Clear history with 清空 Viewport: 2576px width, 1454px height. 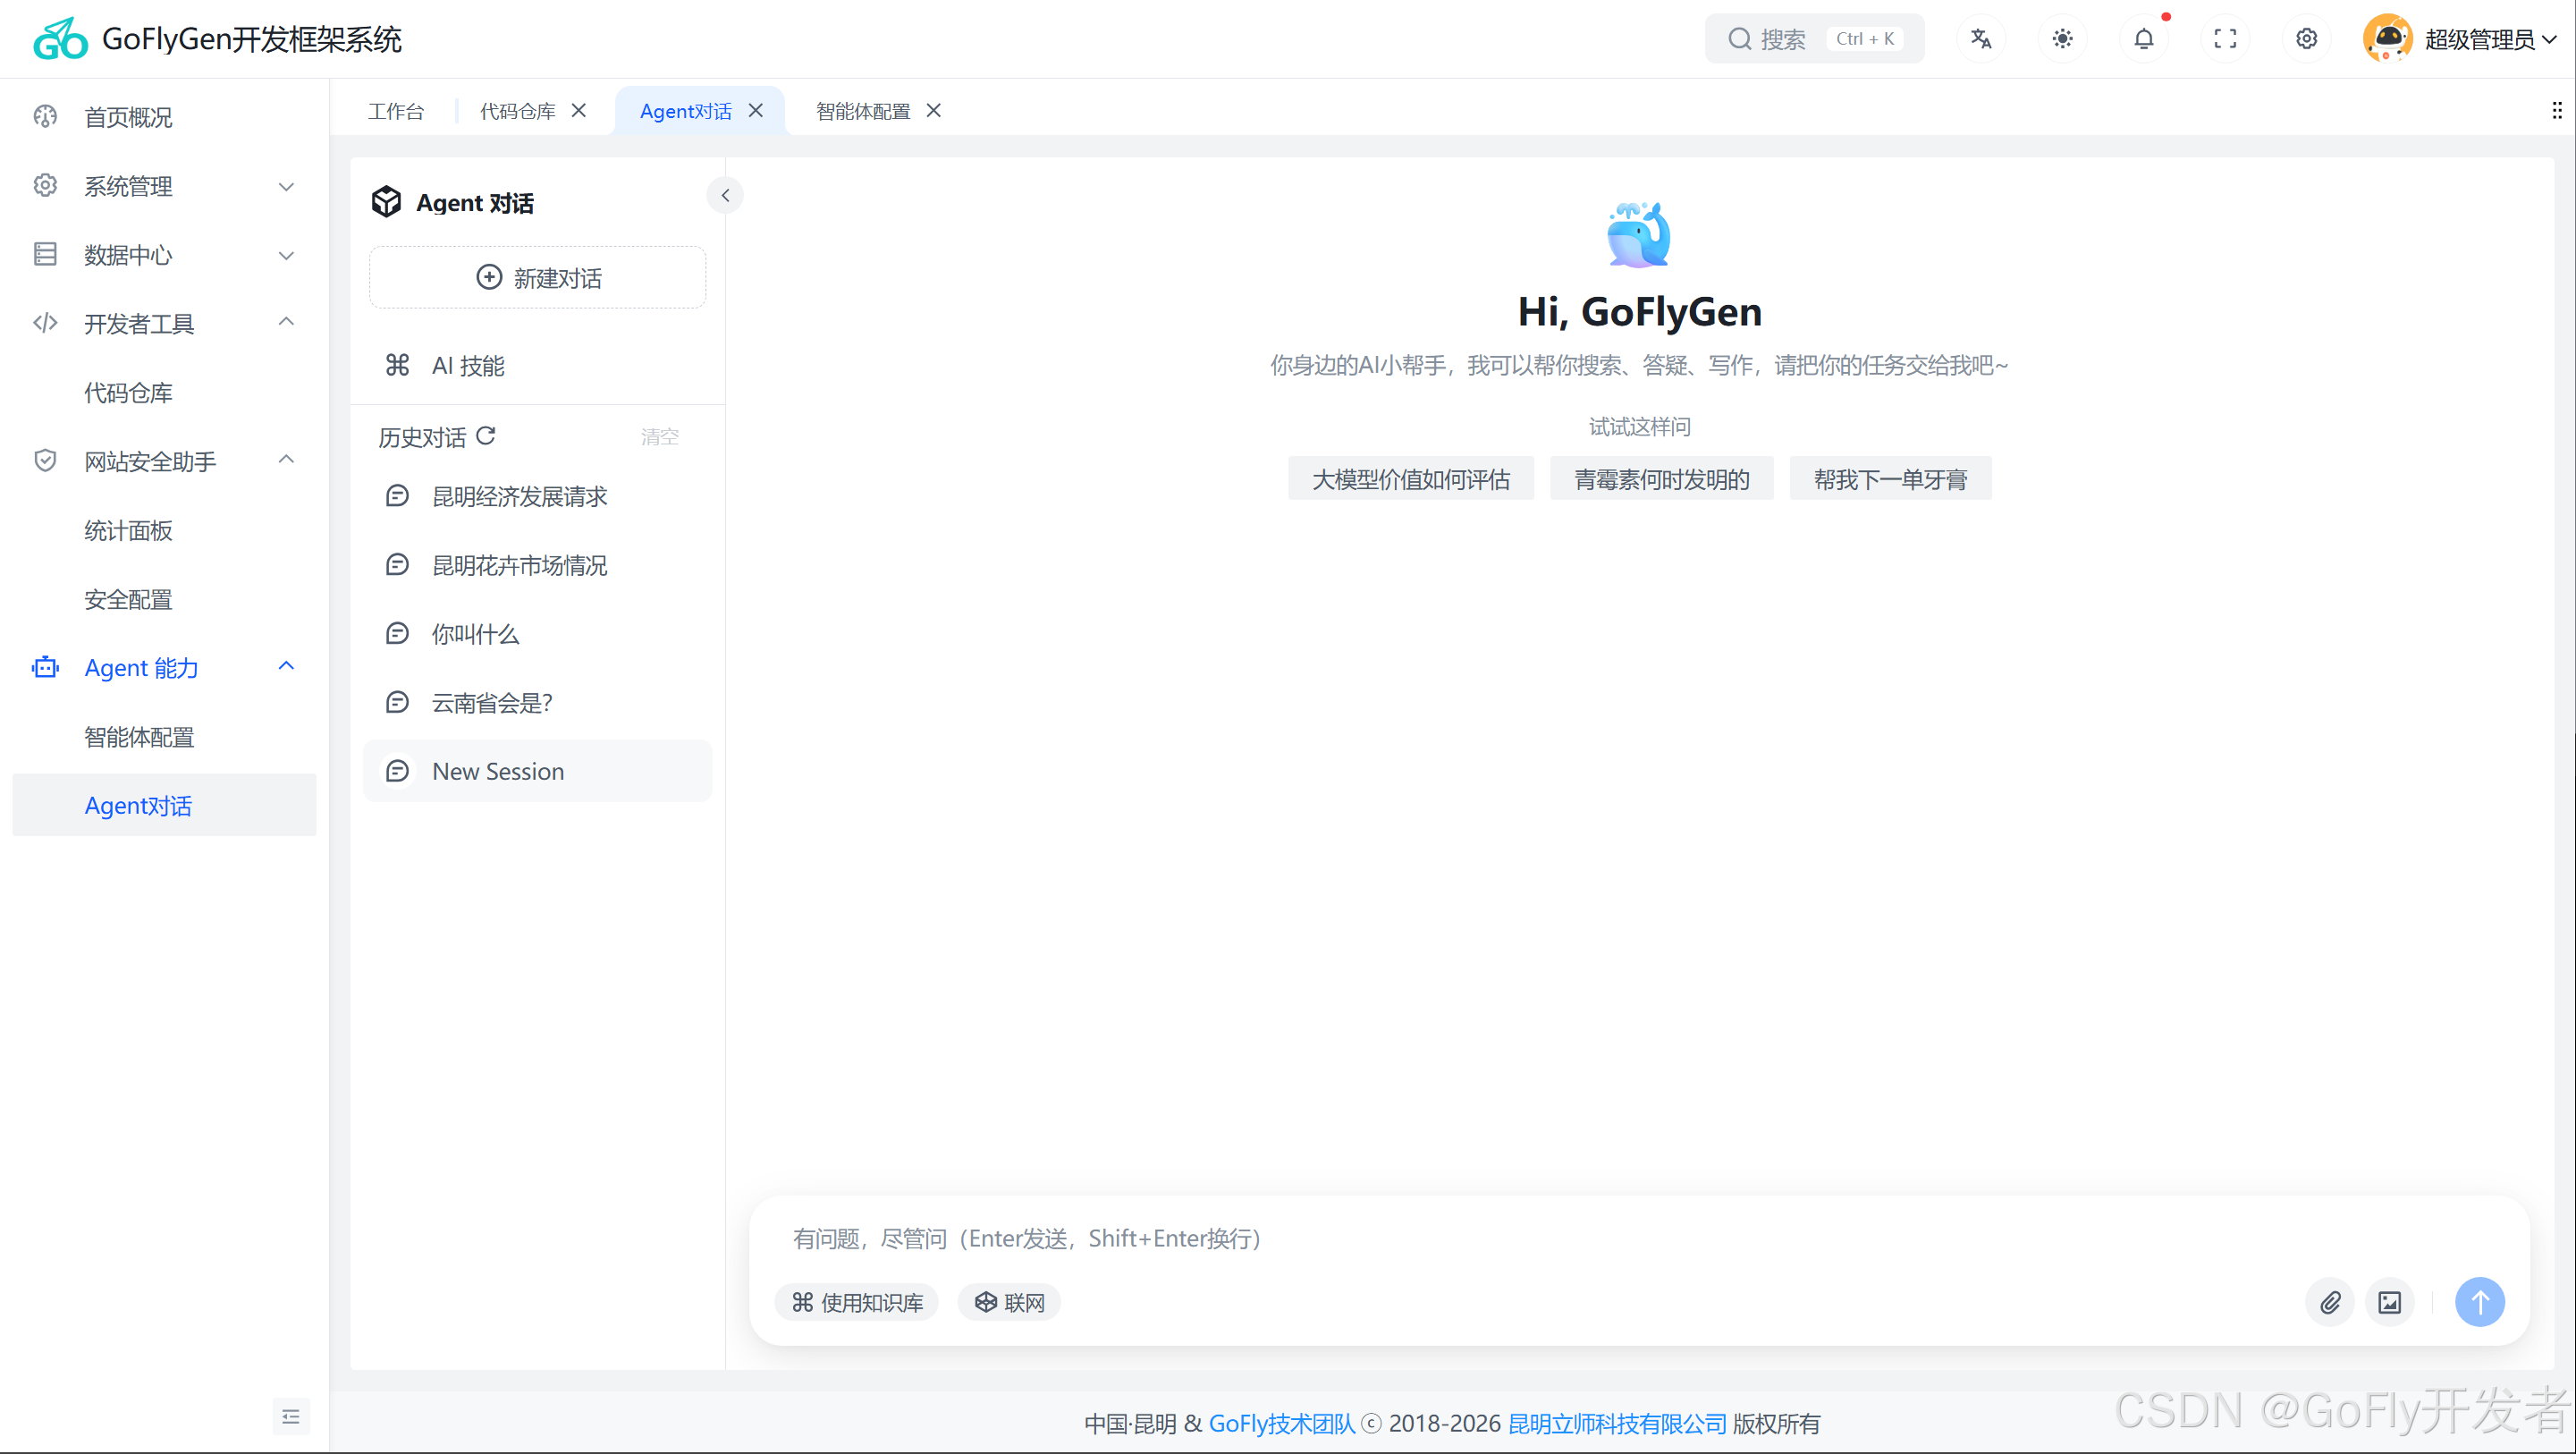tap(659, 437)
